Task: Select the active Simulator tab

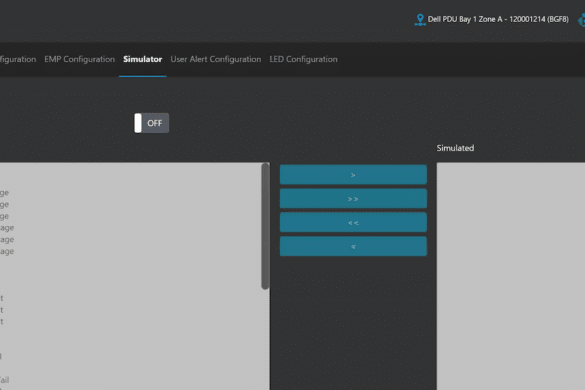Action: (143, 59)
